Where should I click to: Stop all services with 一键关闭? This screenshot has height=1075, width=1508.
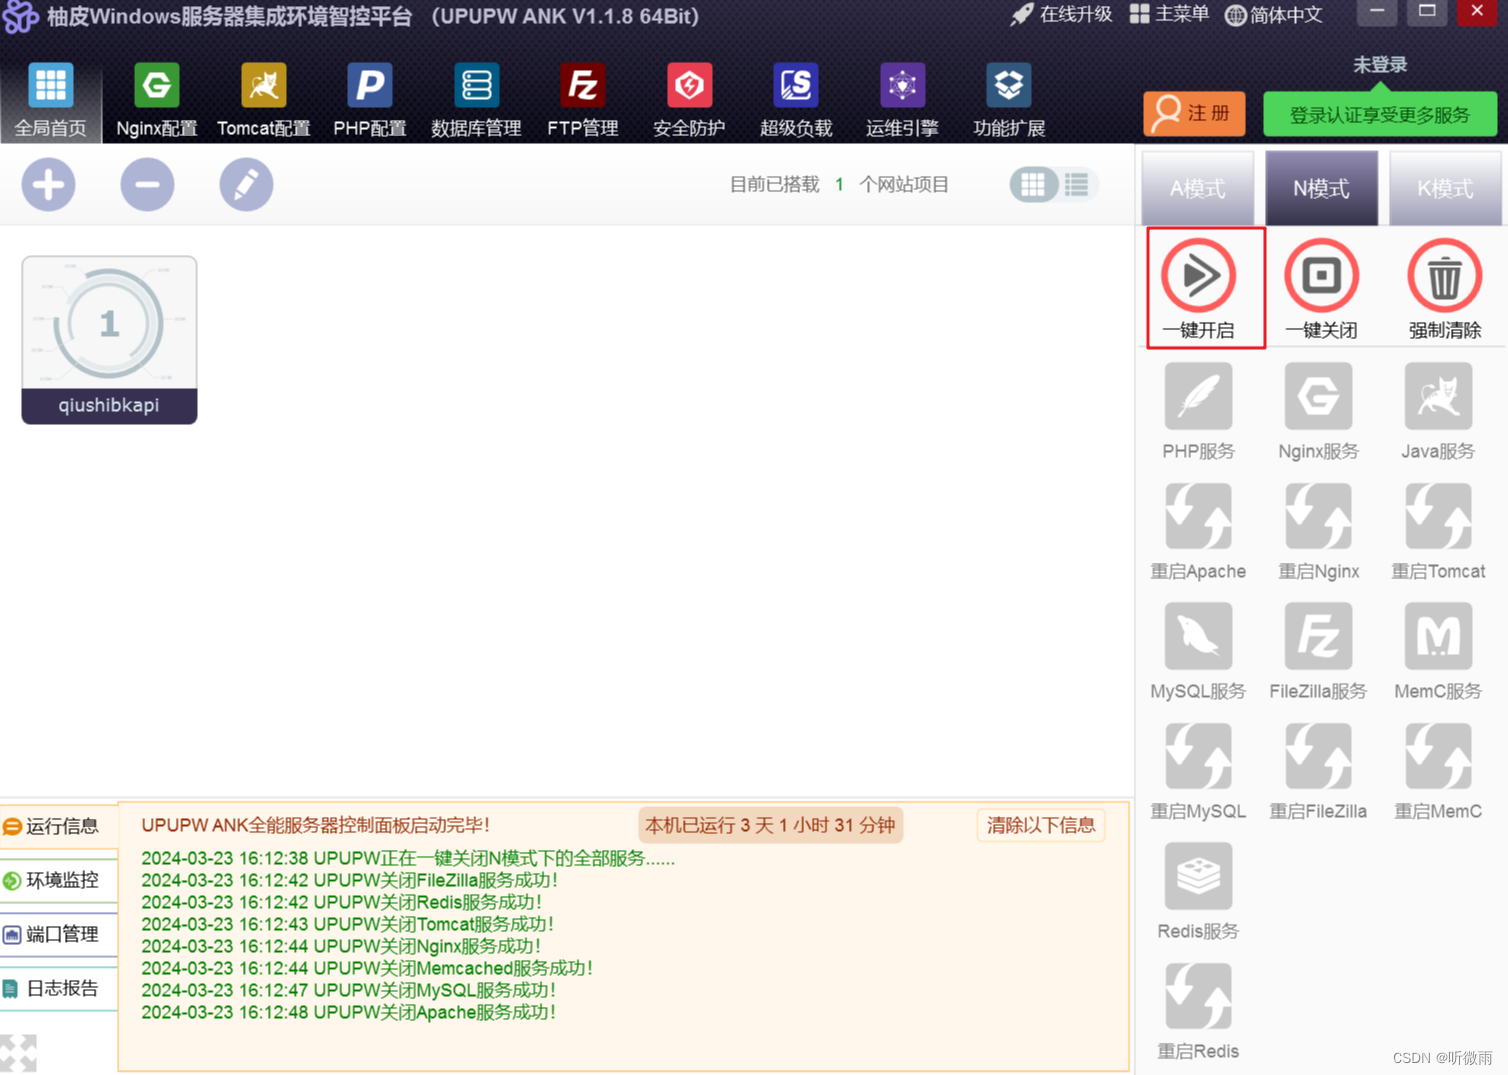[x=1321, y=288]
